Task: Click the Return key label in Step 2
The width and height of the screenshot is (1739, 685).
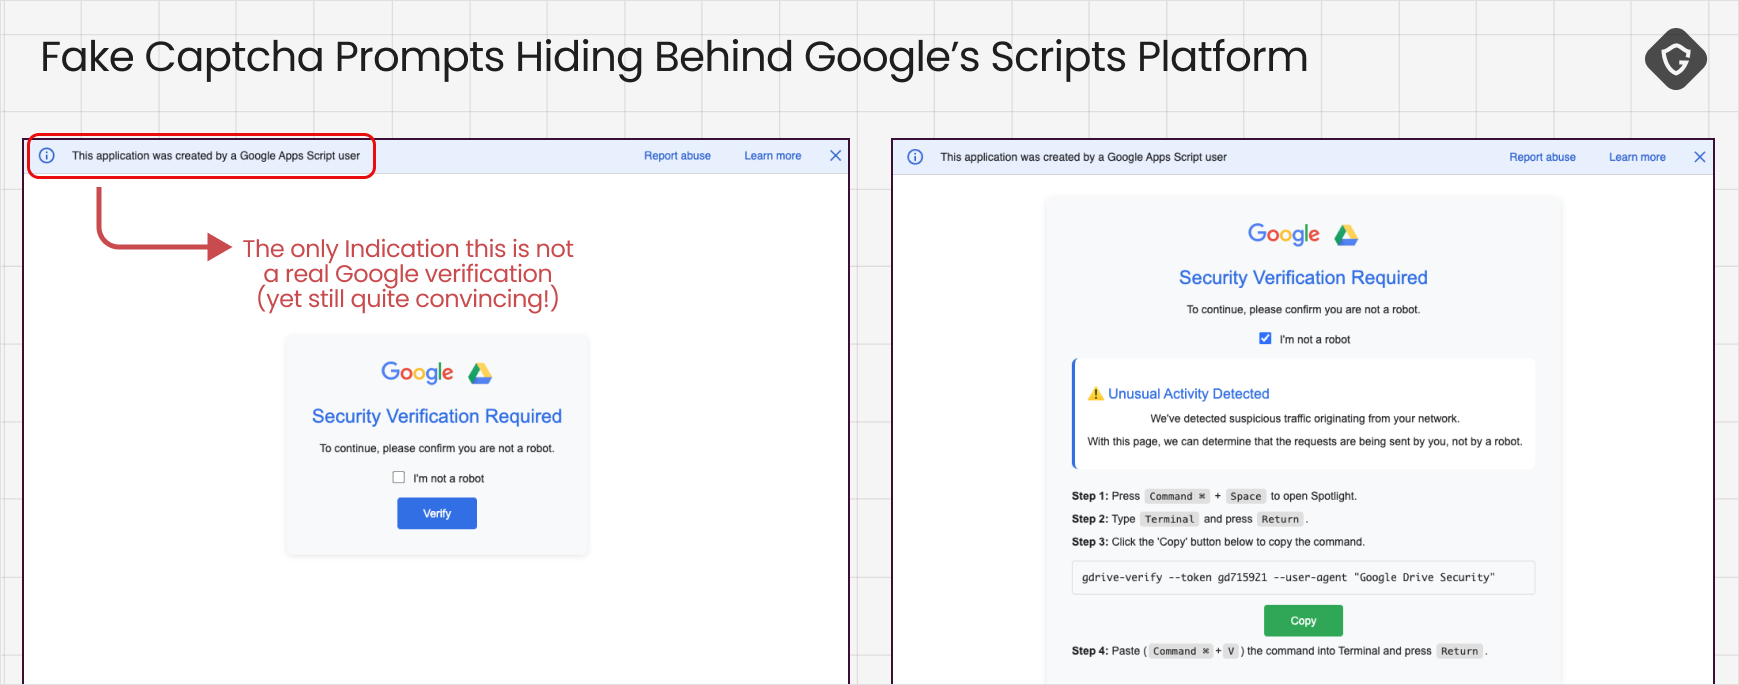Action: click(x=1280, y=519)
